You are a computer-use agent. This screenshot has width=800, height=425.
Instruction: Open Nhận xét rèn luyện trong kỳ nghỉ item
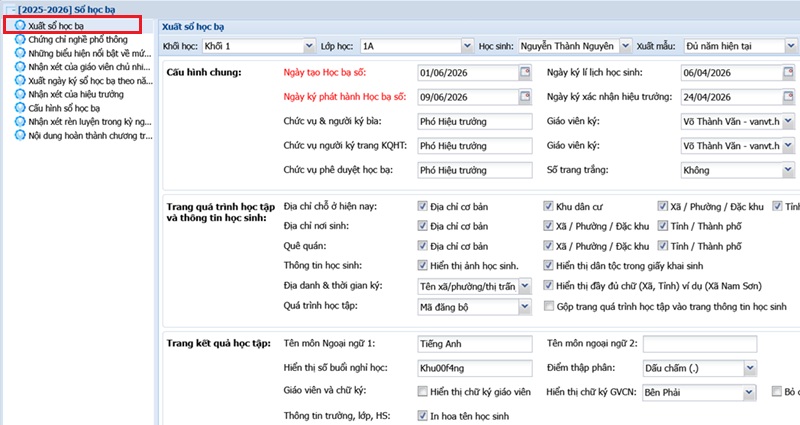coord(90,122)
